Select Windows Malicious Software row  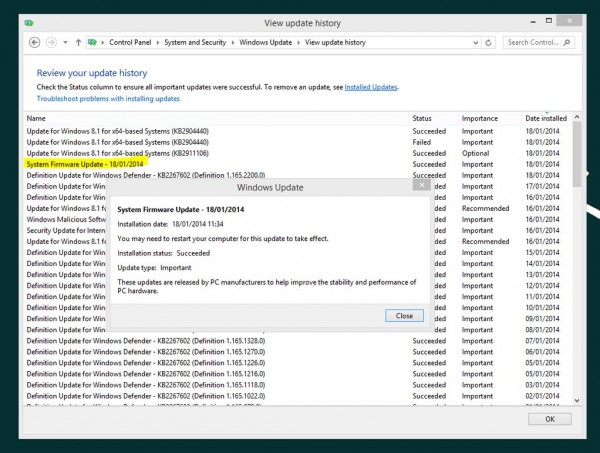pyautogui.click(x=66, y=220)
